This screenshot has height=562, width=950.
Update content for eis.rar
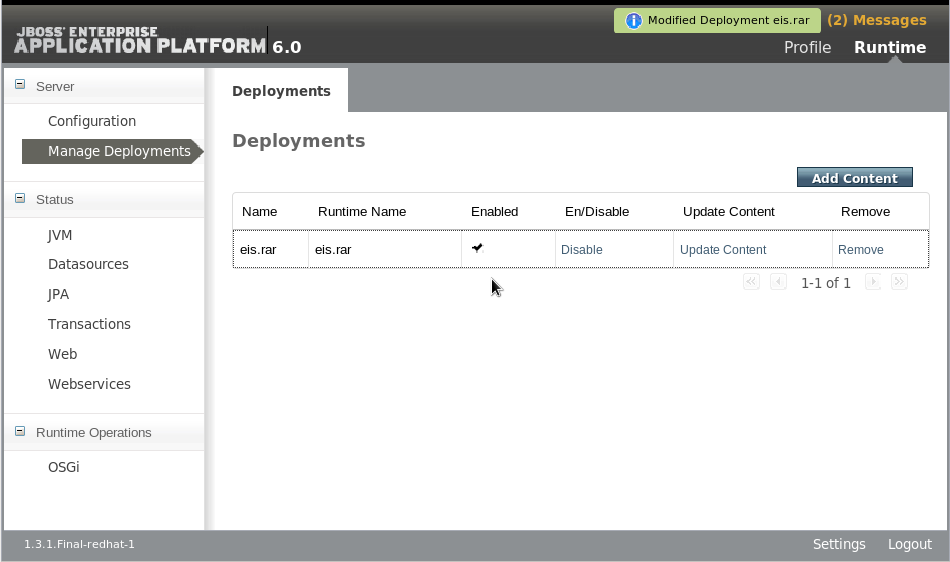(x=723, y=250)
